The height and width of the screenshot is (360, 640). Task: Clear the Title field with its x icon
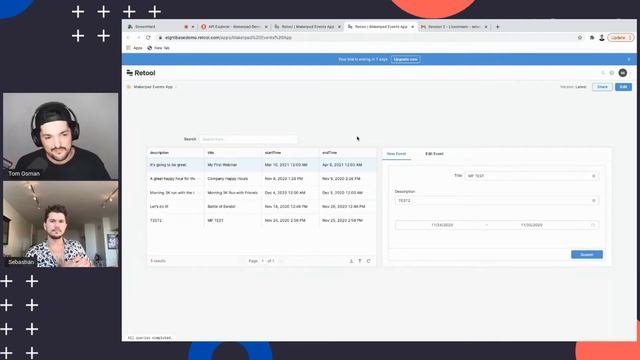(x=593, y=176)
